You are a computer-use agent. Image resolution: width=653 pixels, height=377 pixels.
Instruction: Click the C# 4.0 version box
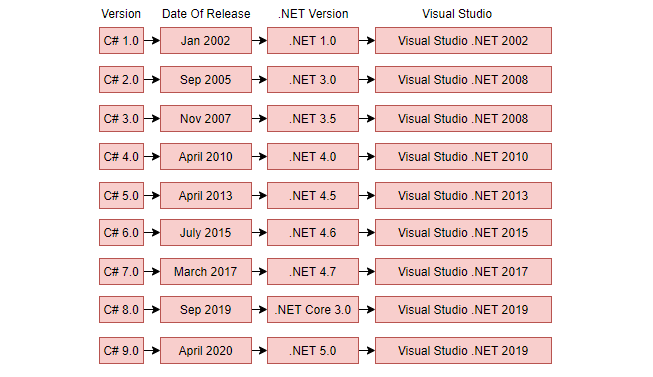[x=121, y=156]
